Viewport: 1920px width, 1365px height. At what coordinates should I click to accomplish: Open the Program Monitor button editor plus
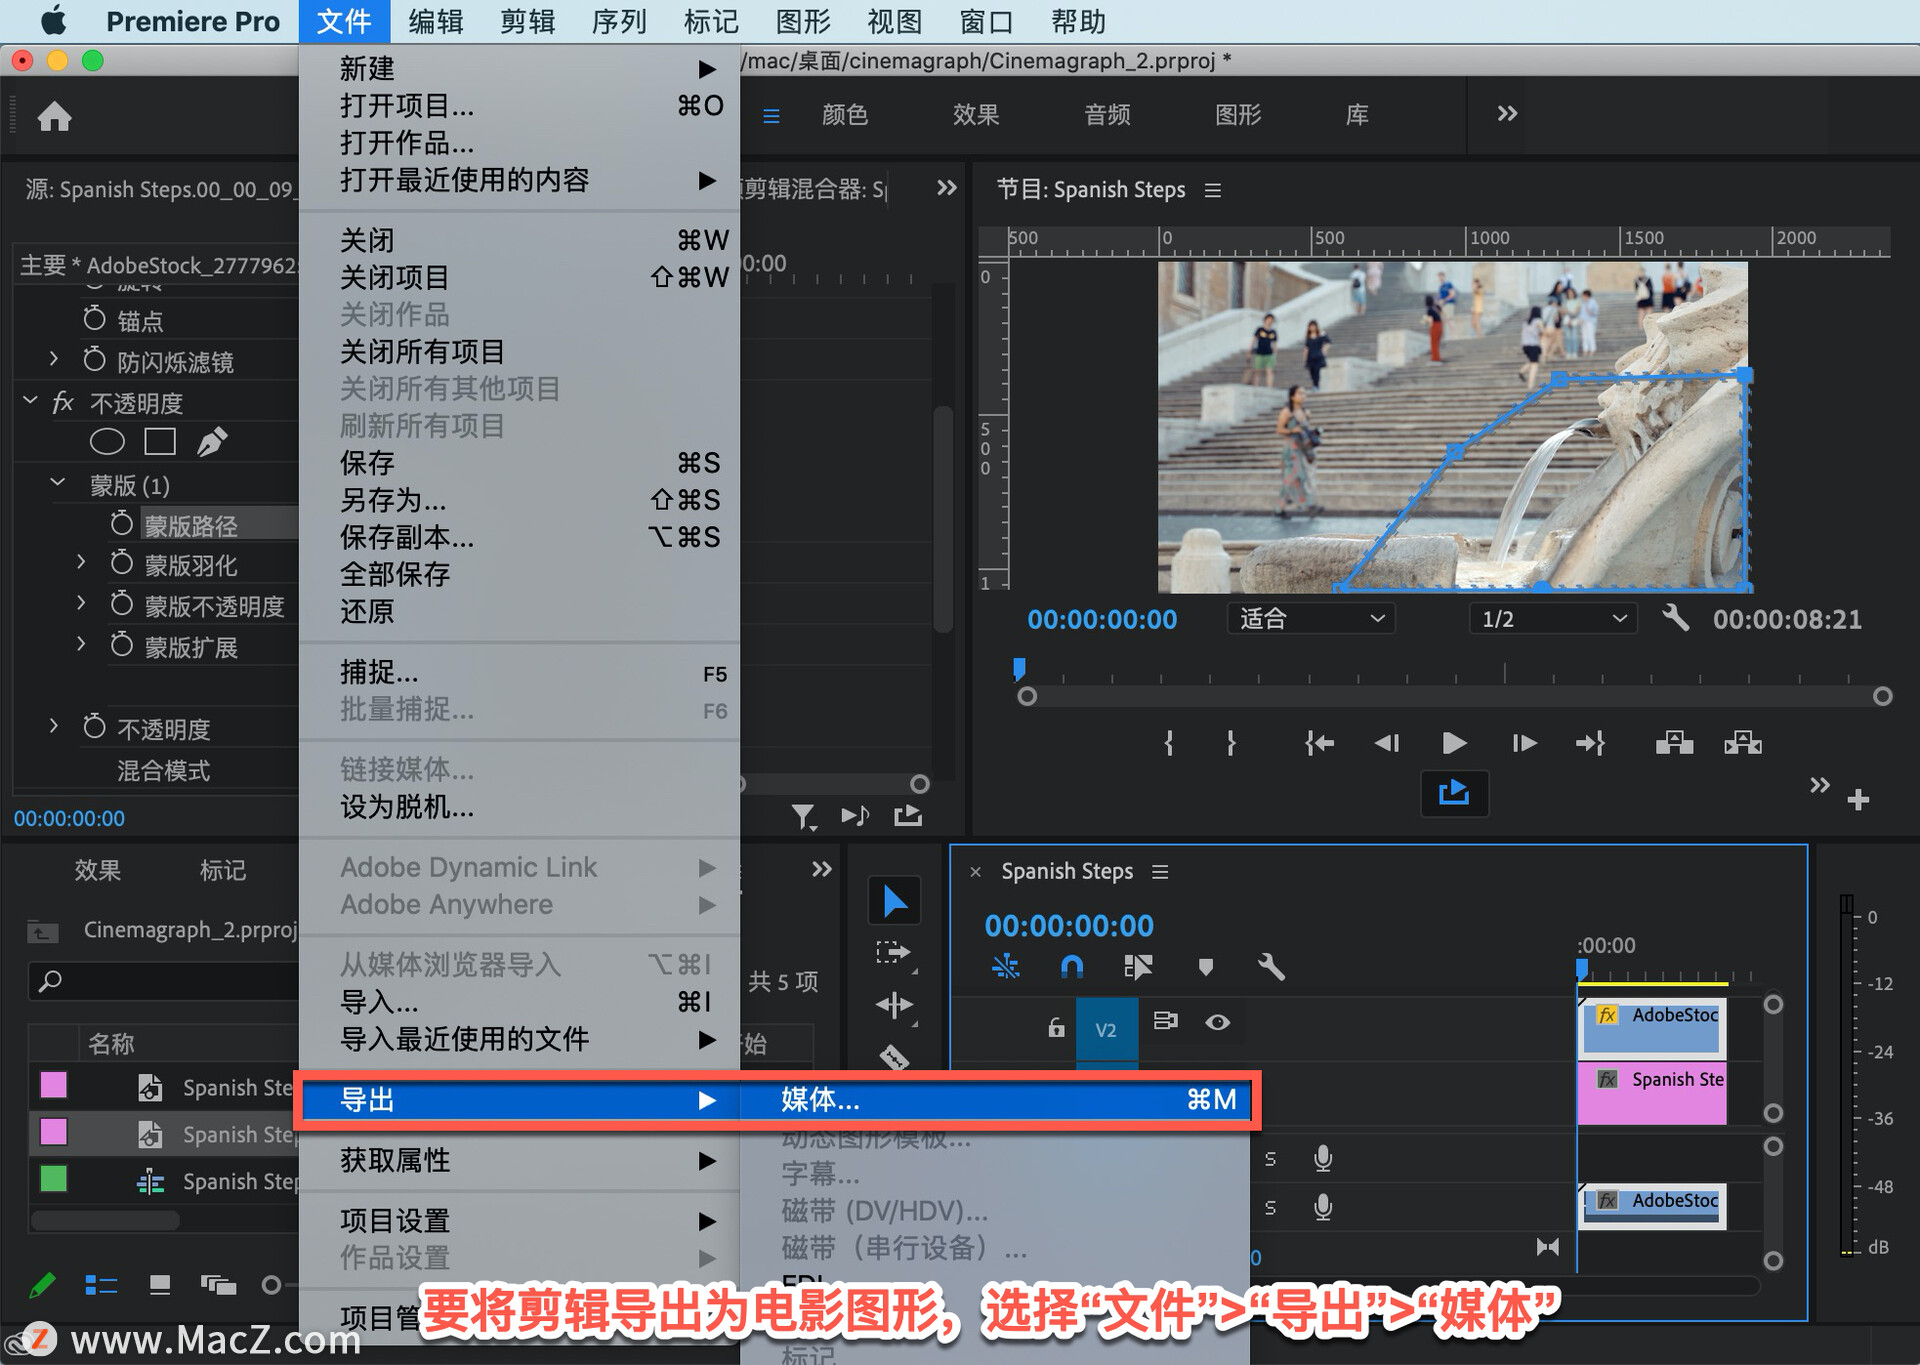tap(1858, 800)
